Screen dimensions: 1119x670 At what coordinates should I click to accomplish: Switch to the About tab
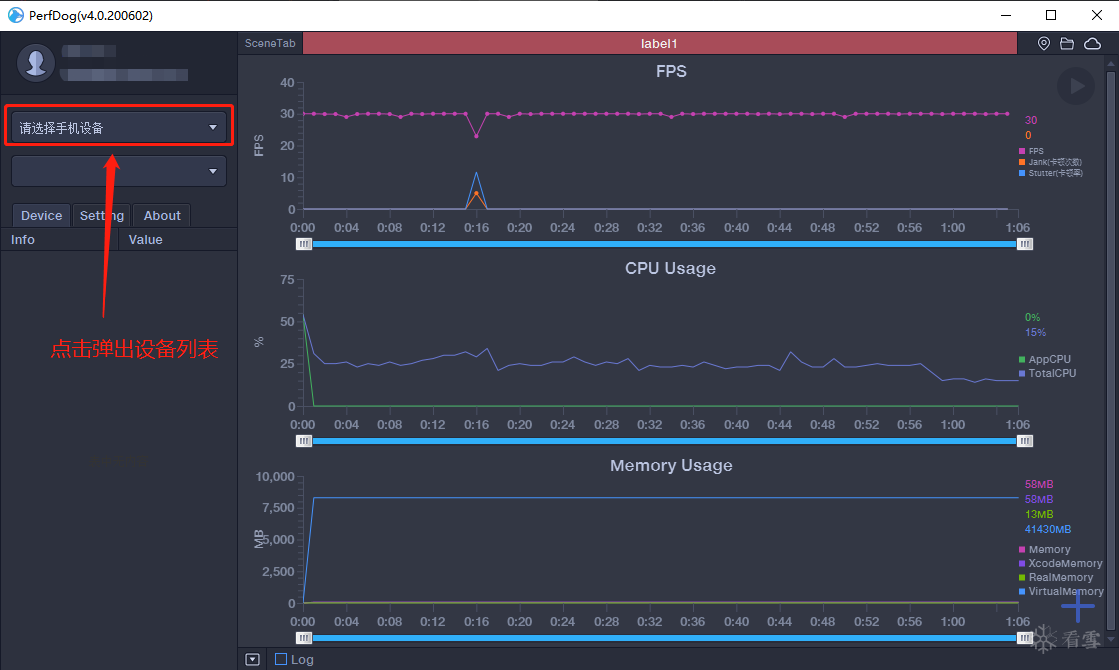tap(162, 215)
